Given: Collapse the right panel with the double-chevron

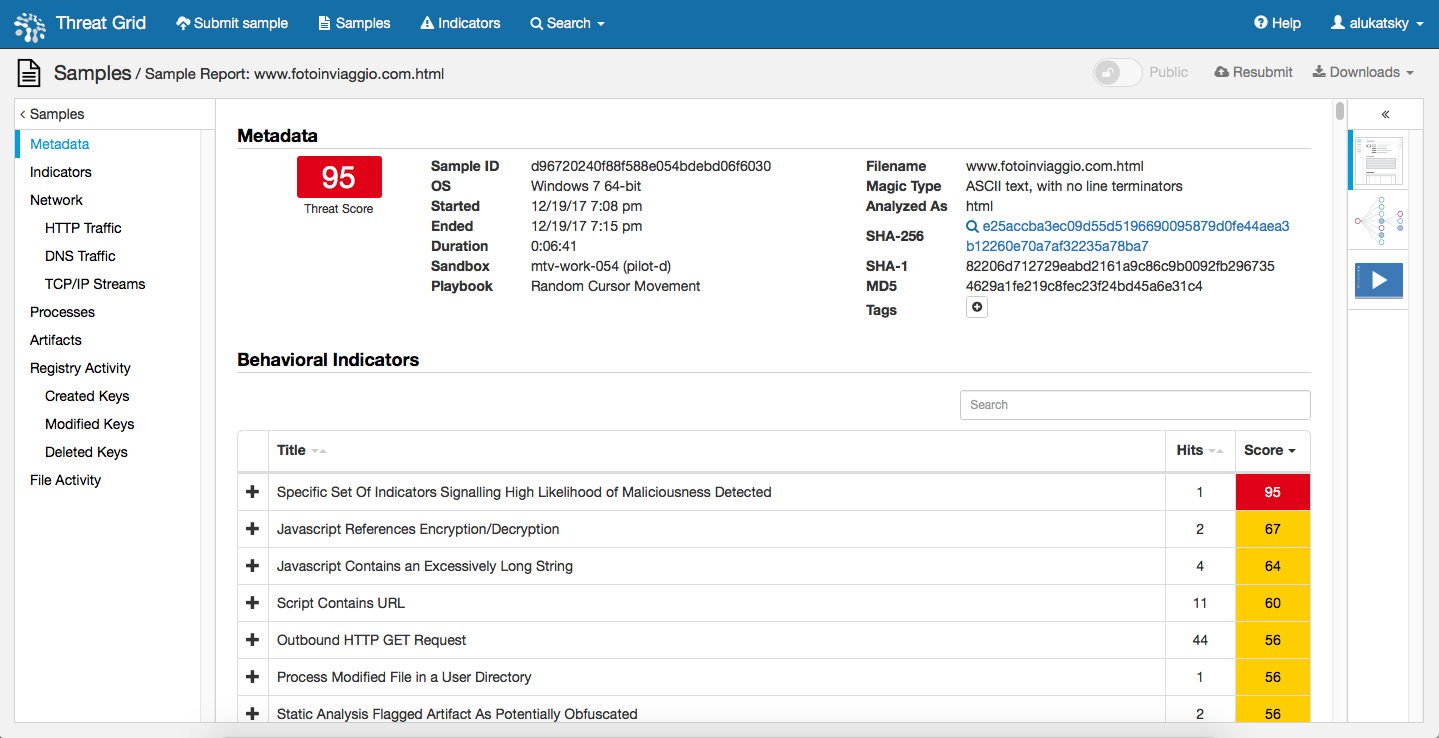Looking at the screenshot, I should click(1385, 114).
